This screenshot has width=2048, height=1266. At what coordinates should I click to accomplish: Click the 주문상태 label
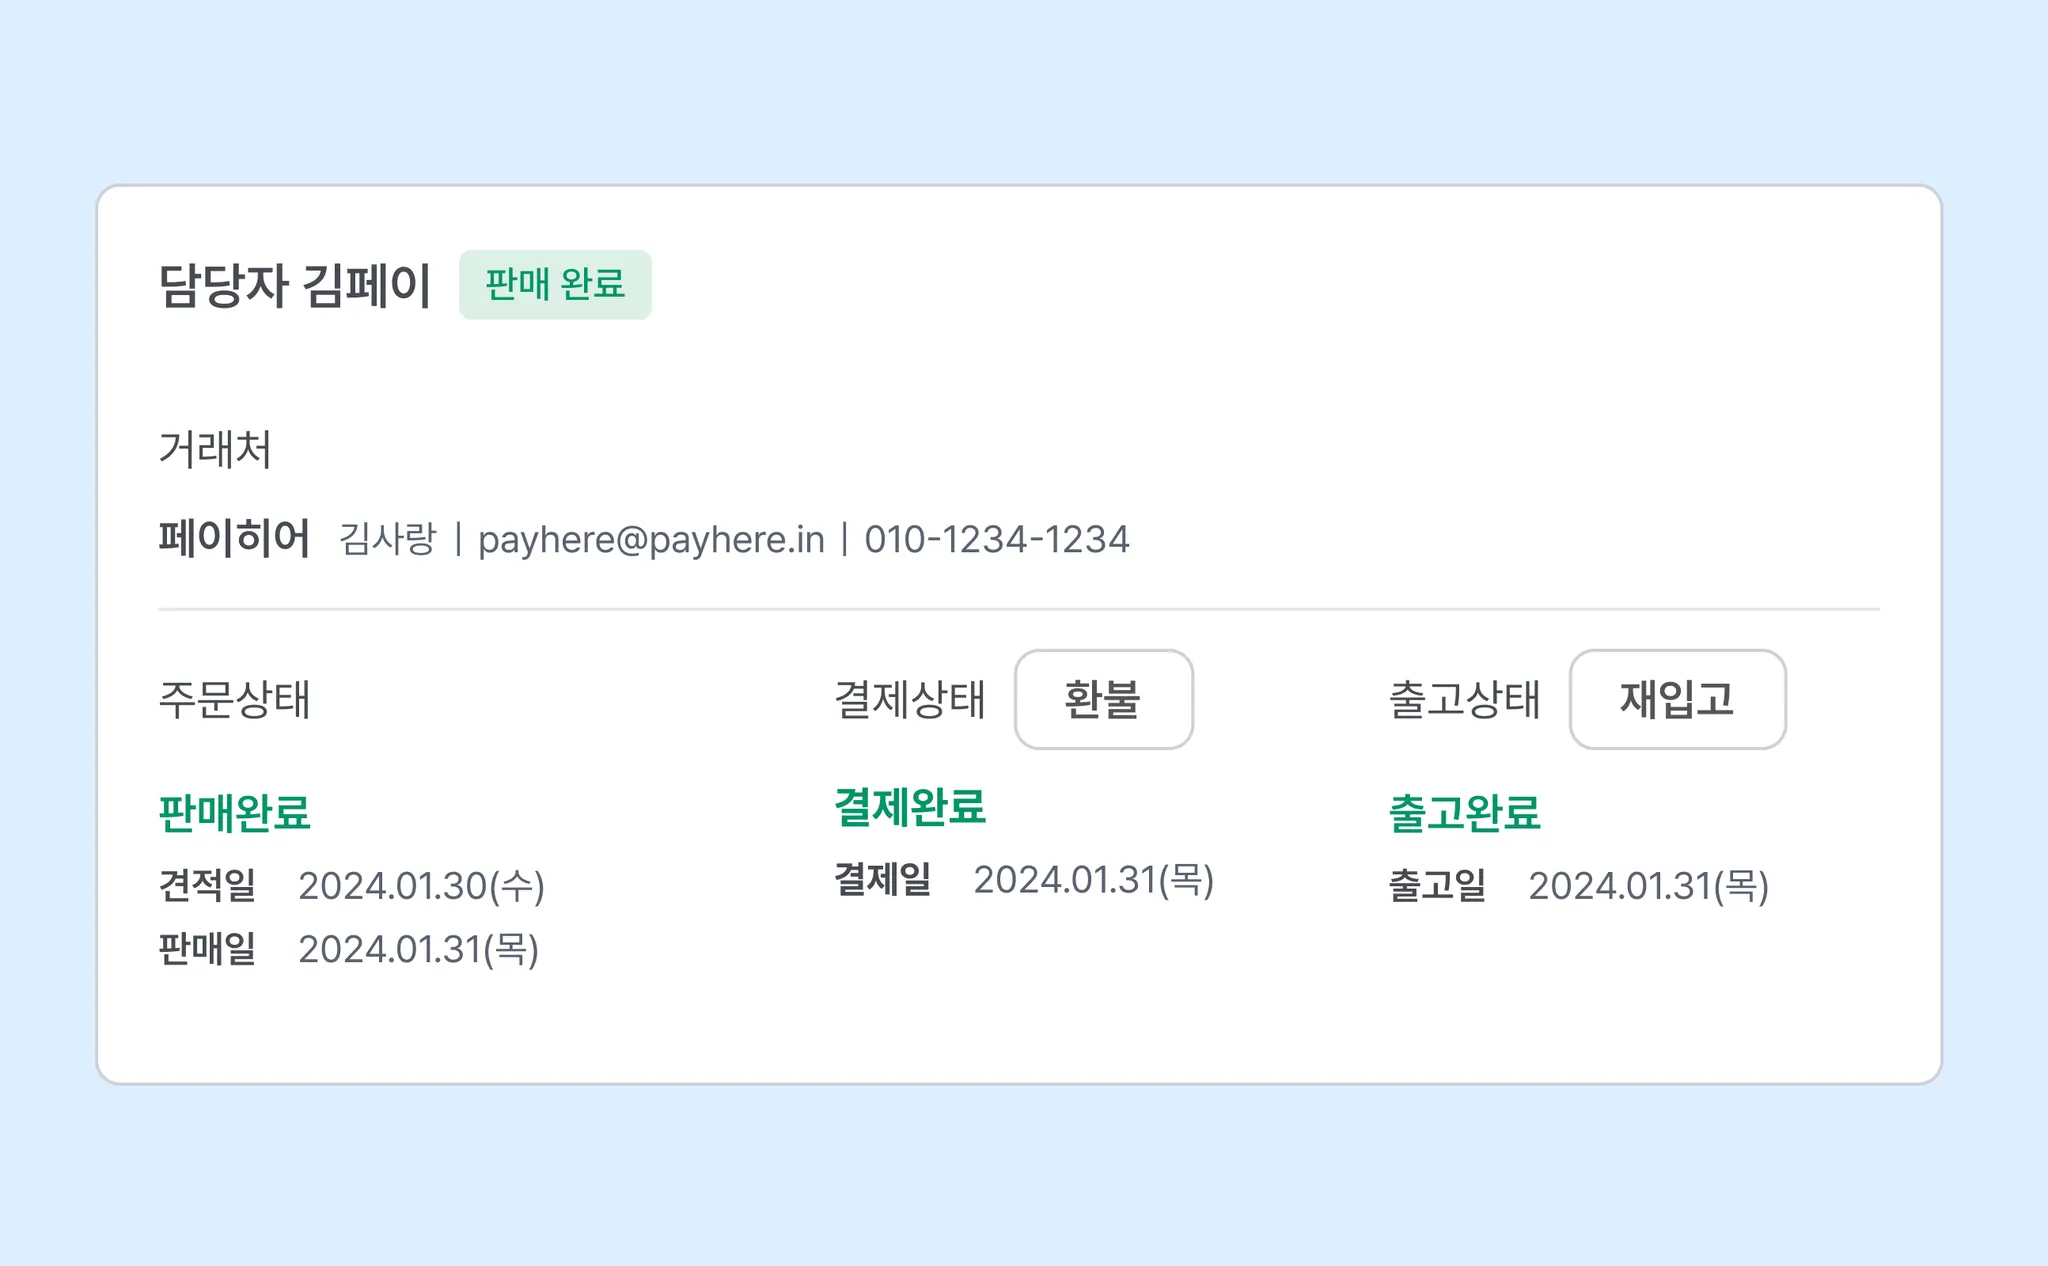coord(234,699)
